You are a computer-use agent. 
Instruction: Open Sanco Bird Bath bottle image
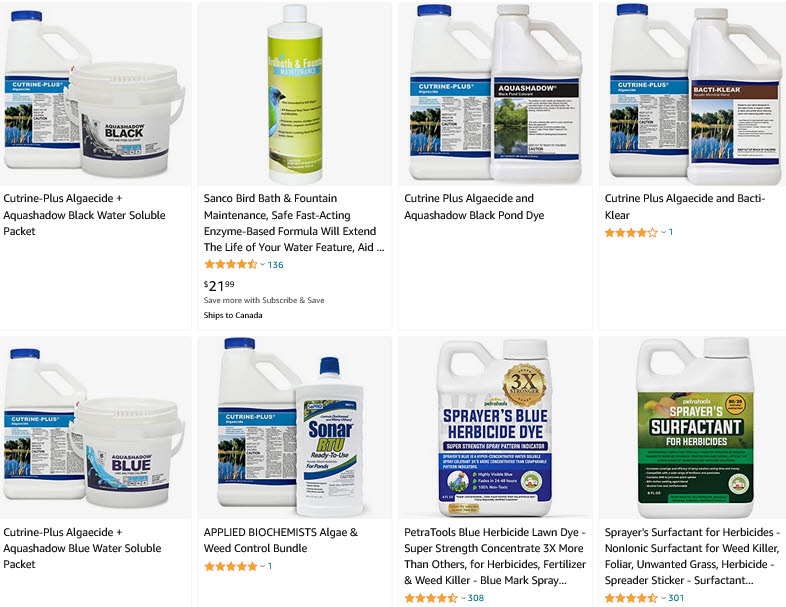click(x=295, y=94)
